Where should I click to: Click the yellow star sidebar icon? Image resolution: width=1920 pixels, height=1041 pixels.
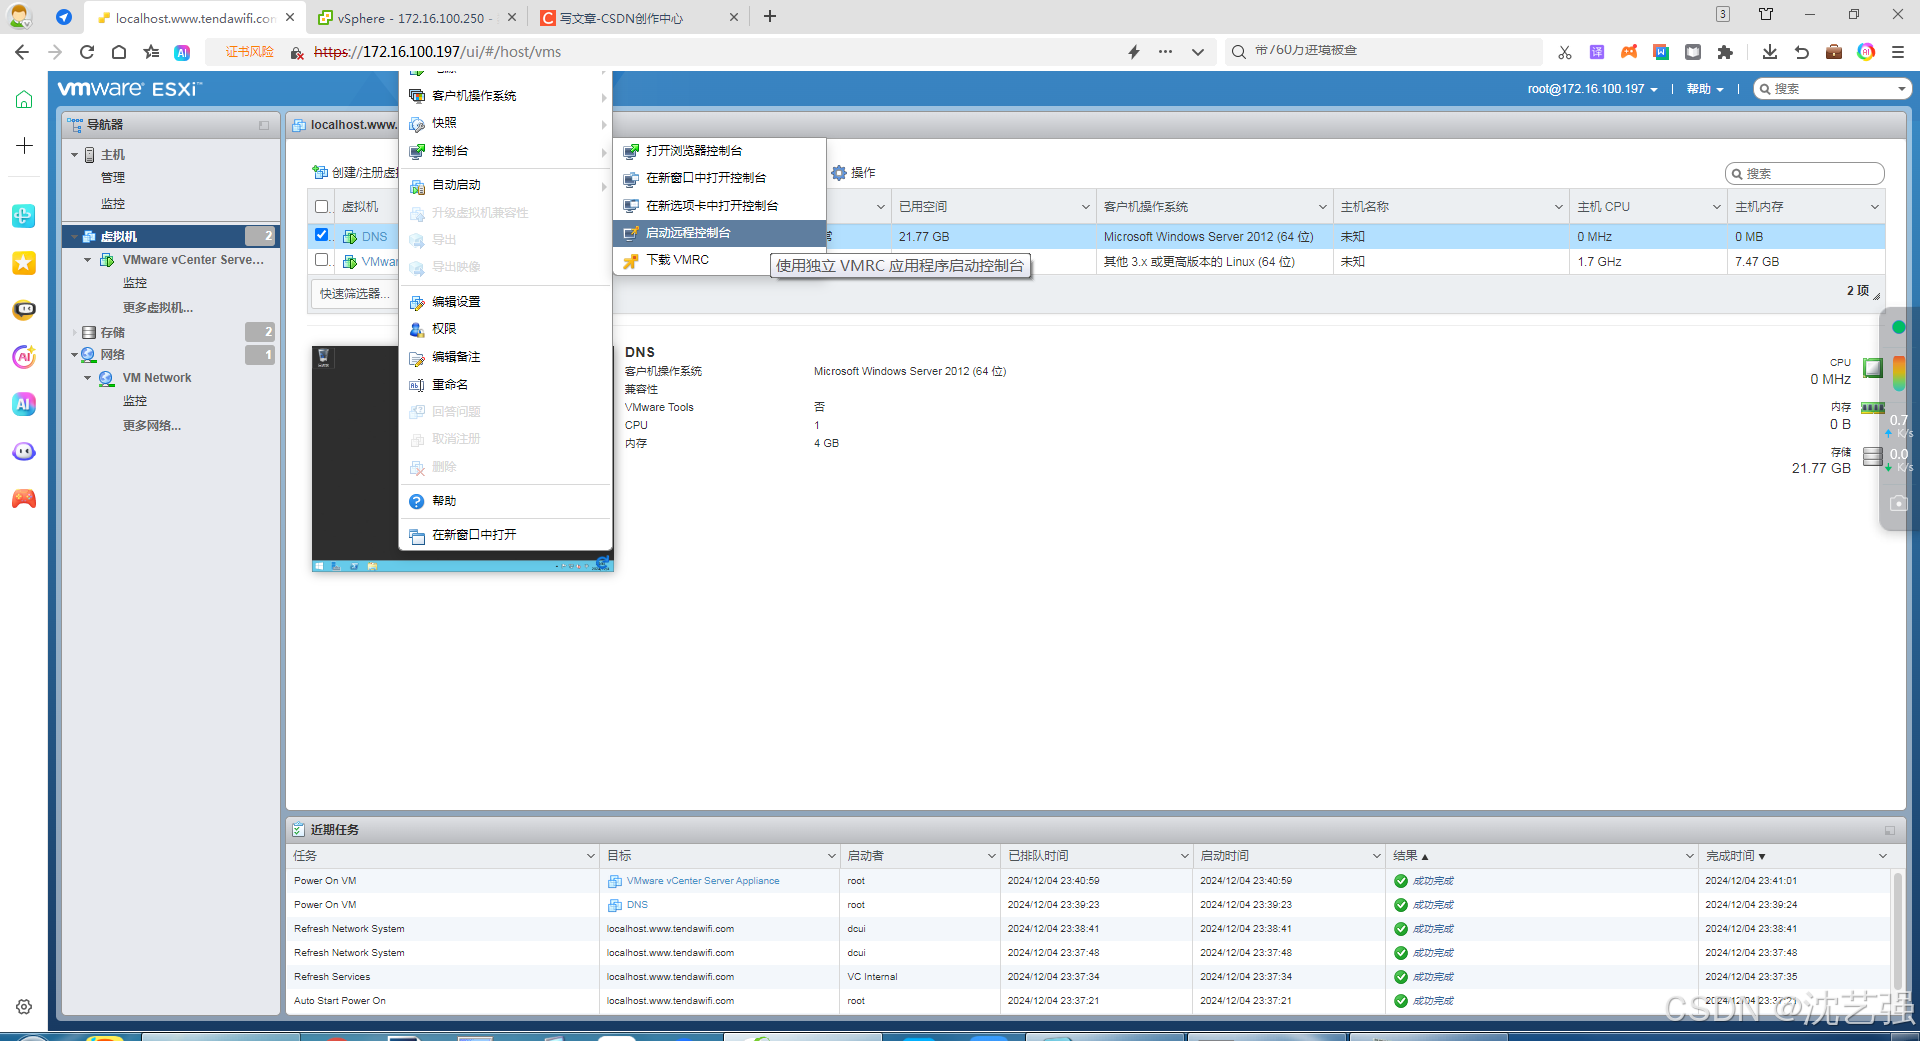pyautogui.click(x=24, y=263)
